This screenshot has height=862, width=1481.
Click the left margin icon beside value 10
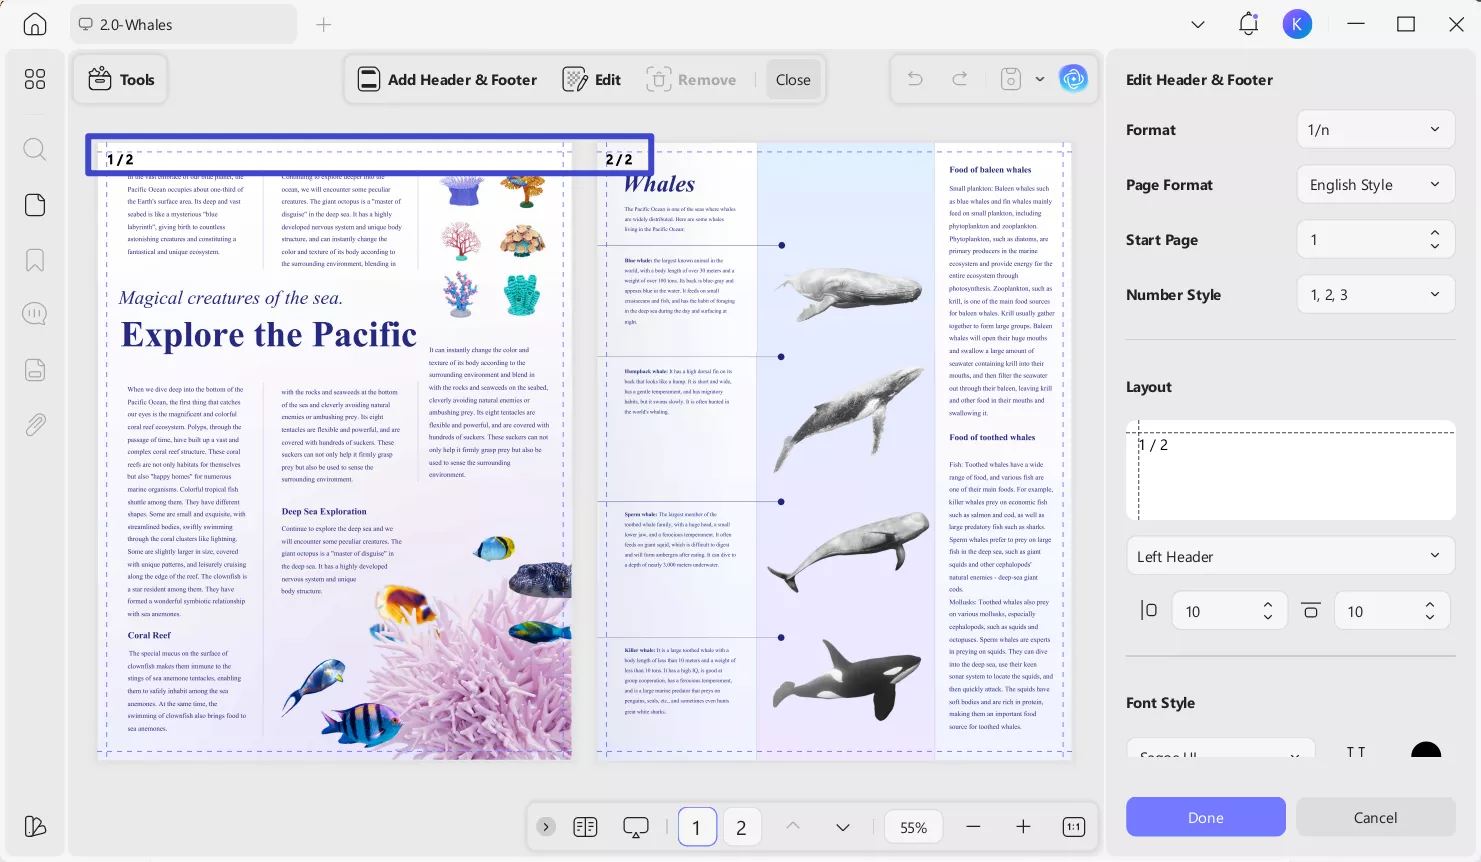(1148, 611)
